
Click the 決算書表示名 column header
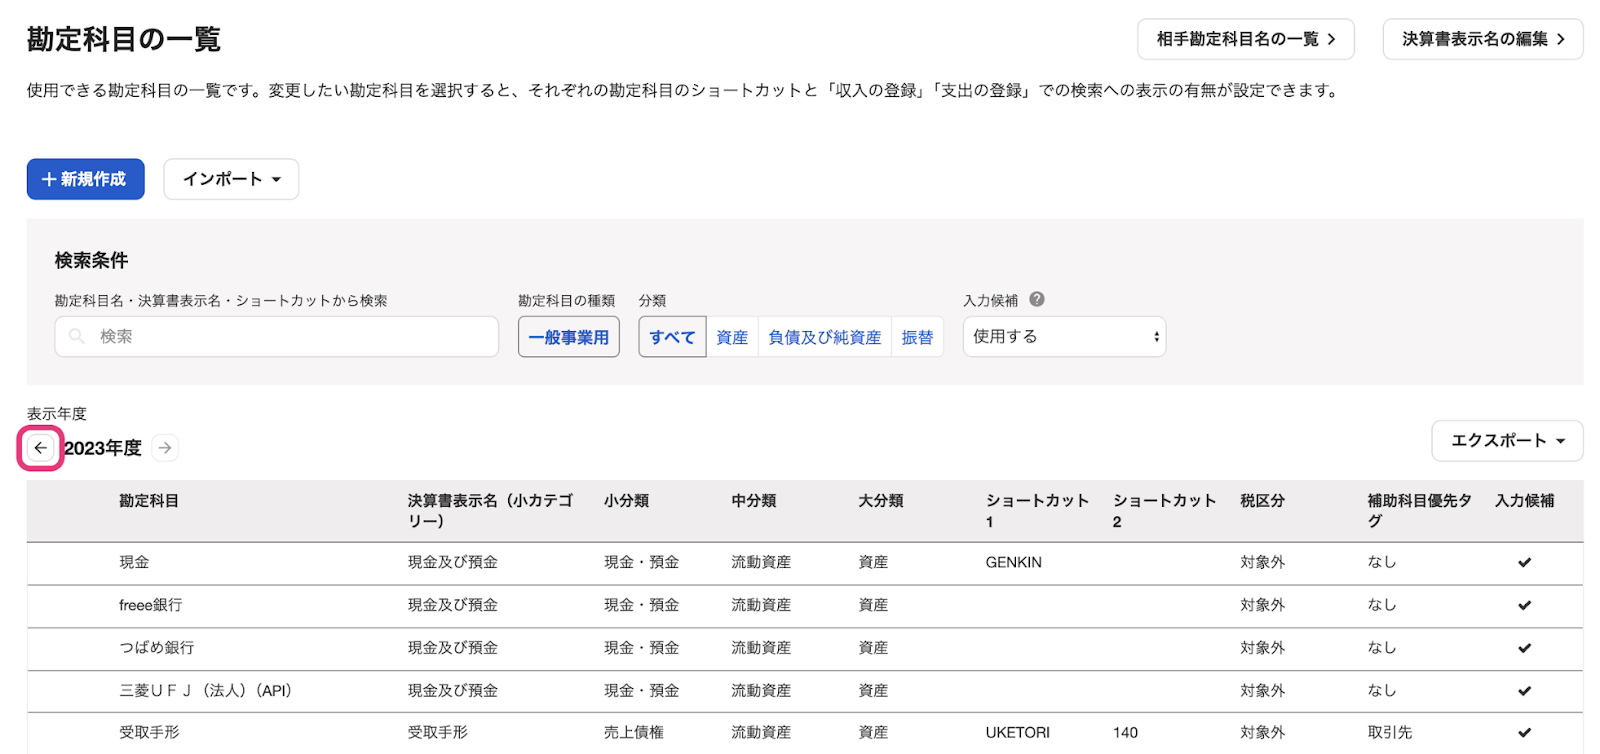[x=490, y=511]
